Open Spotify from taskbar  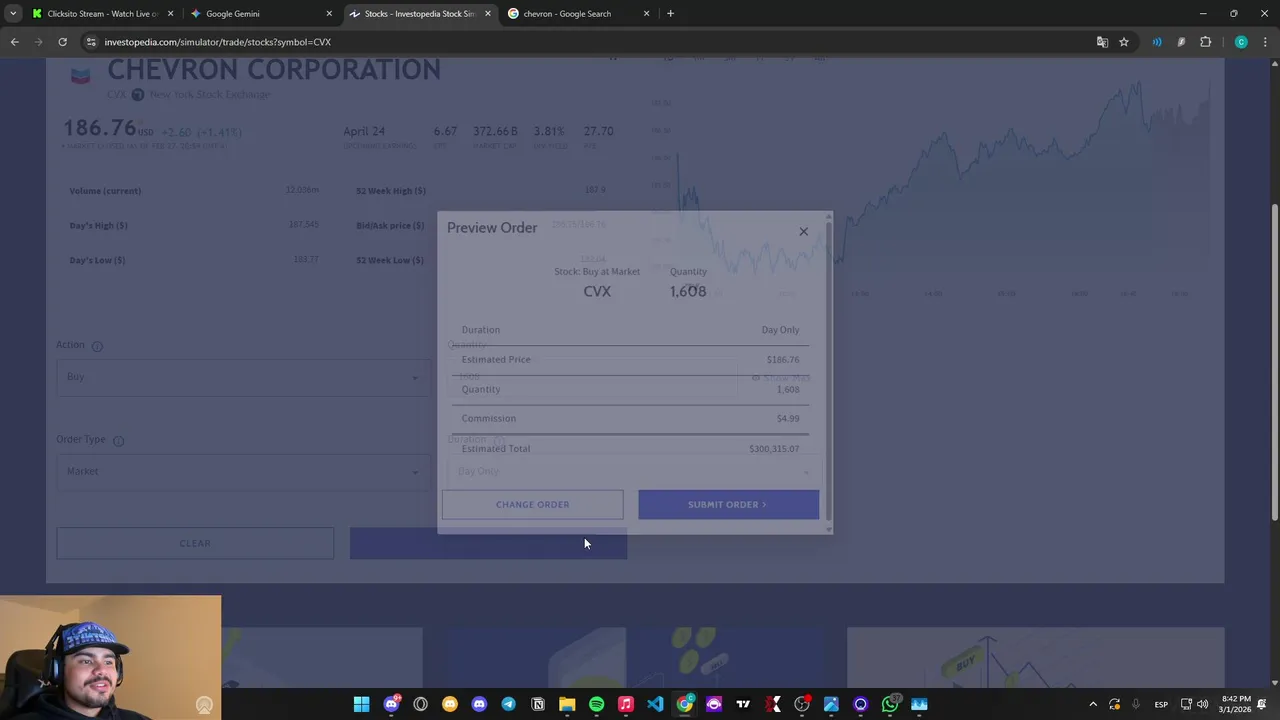coord(596,705)
